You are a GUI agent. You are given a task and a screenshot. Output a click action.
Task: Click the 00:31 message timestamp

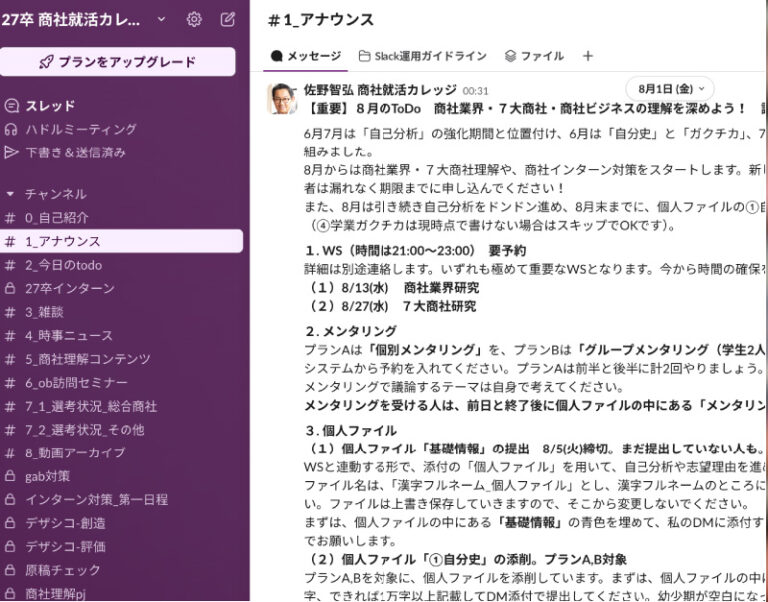pyautogui.click(x=476, y=91)
